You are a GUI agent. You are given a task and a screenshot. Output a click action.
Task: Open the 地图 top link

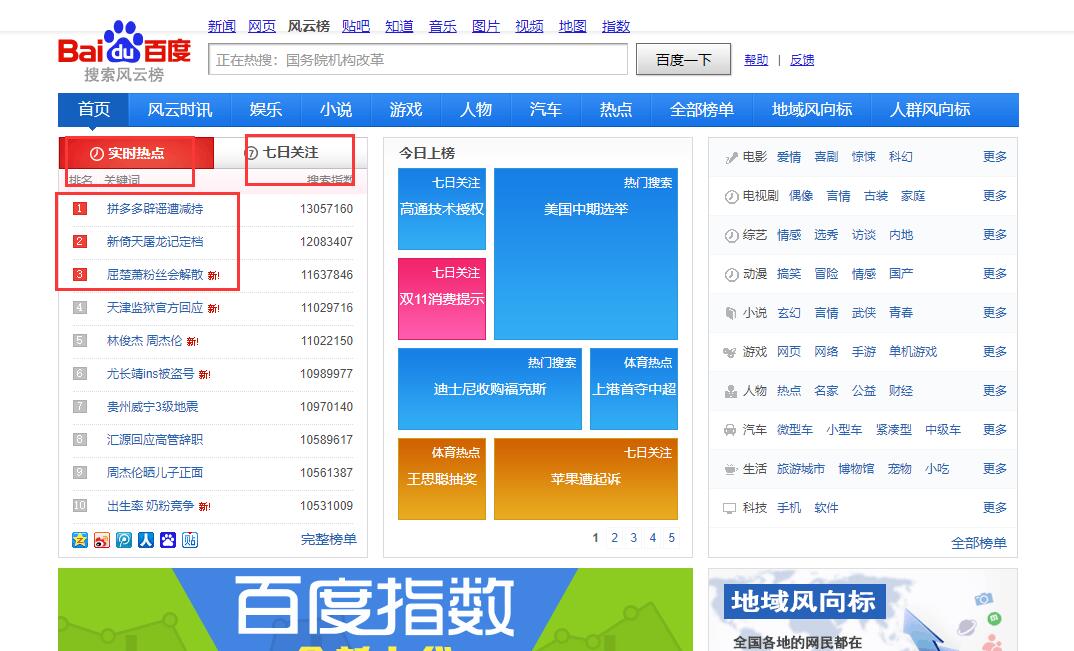[x=572, y=26]
